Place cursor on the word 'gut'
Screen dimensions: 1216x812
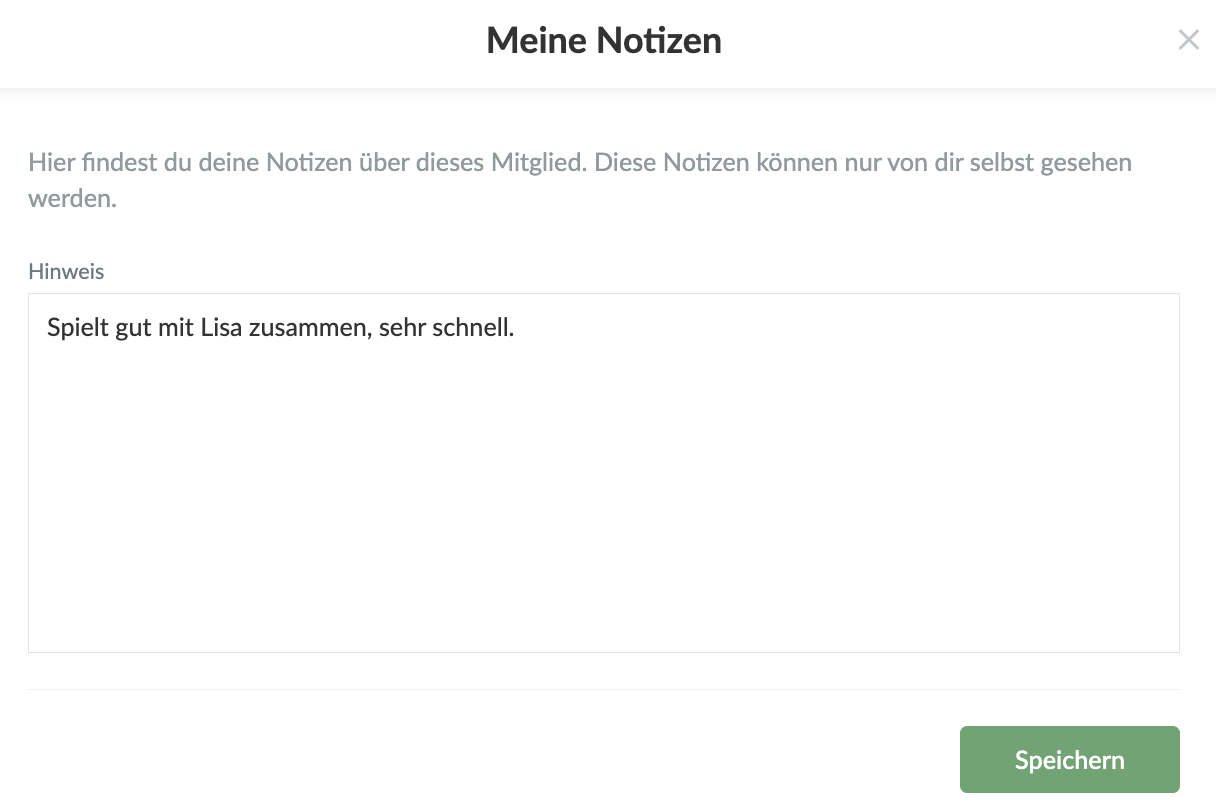pyautogui.click(x=133, y=328)
